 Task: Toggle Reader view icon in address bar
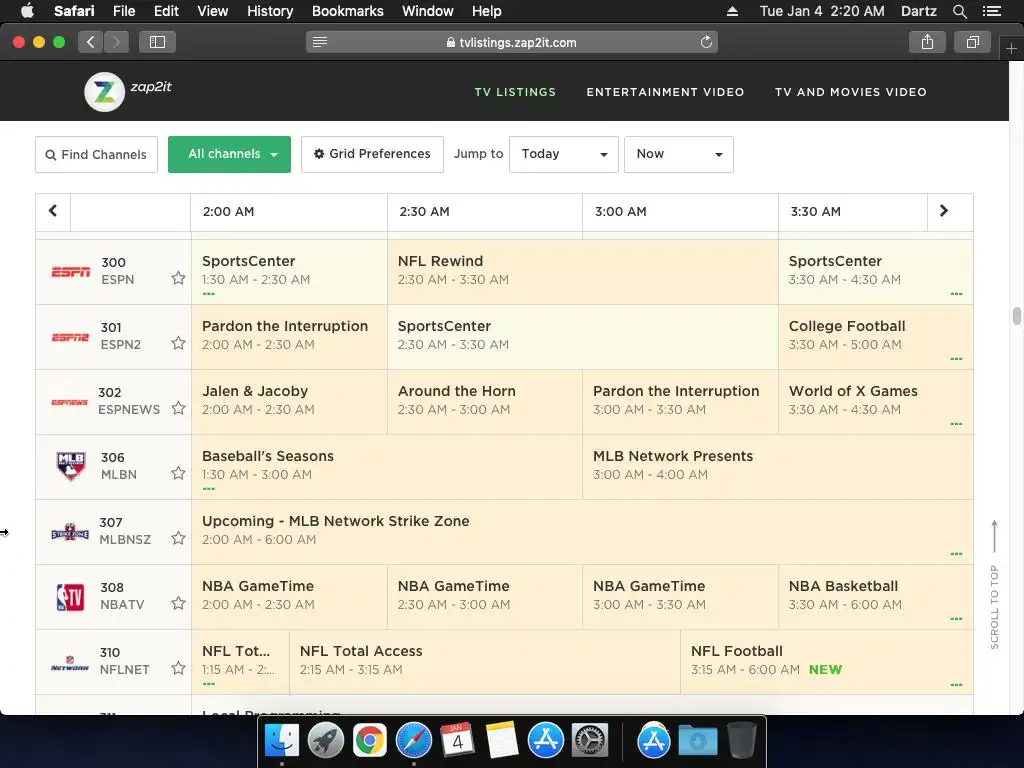click(319, 42)
